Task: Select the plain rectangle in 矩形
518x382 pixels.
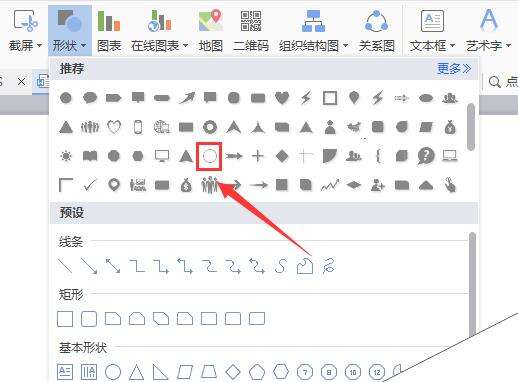Action: coord(65,319)
